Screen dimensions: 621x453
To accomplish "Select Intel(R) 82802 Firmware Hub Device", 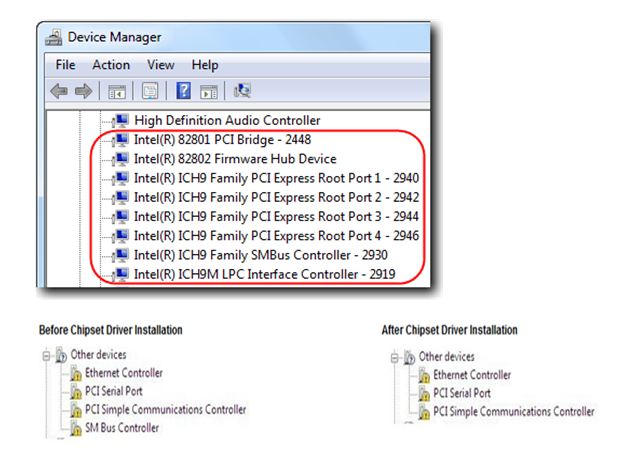I will pos(235,159).
